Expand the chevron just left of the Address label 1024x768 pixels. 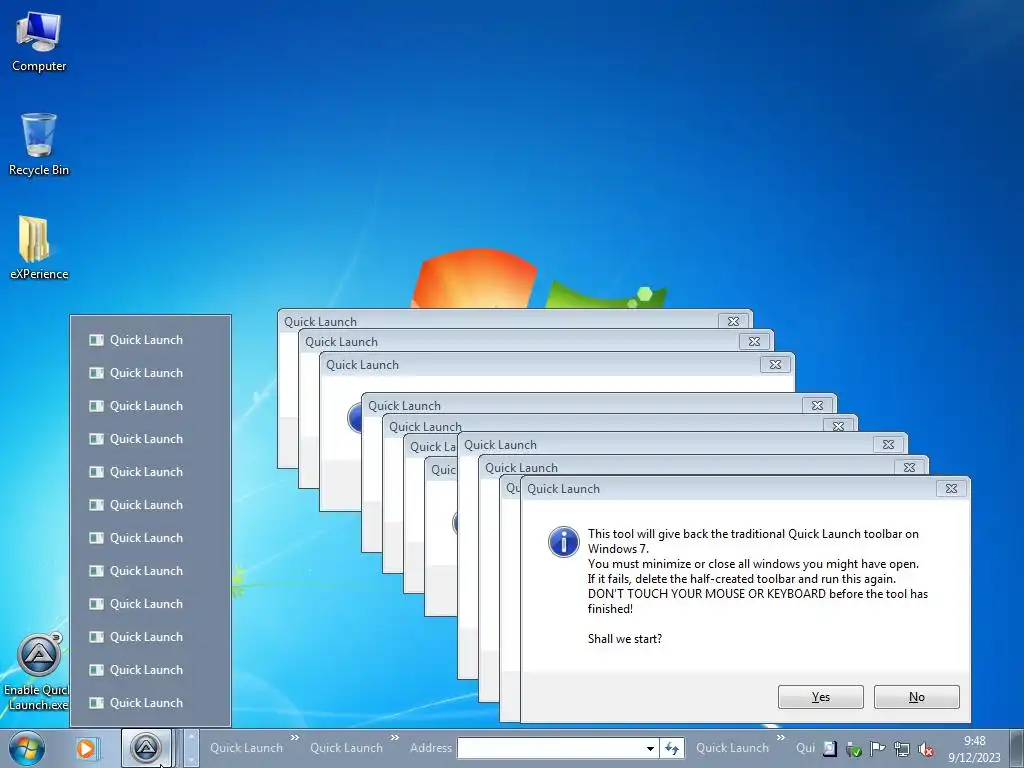394,737
